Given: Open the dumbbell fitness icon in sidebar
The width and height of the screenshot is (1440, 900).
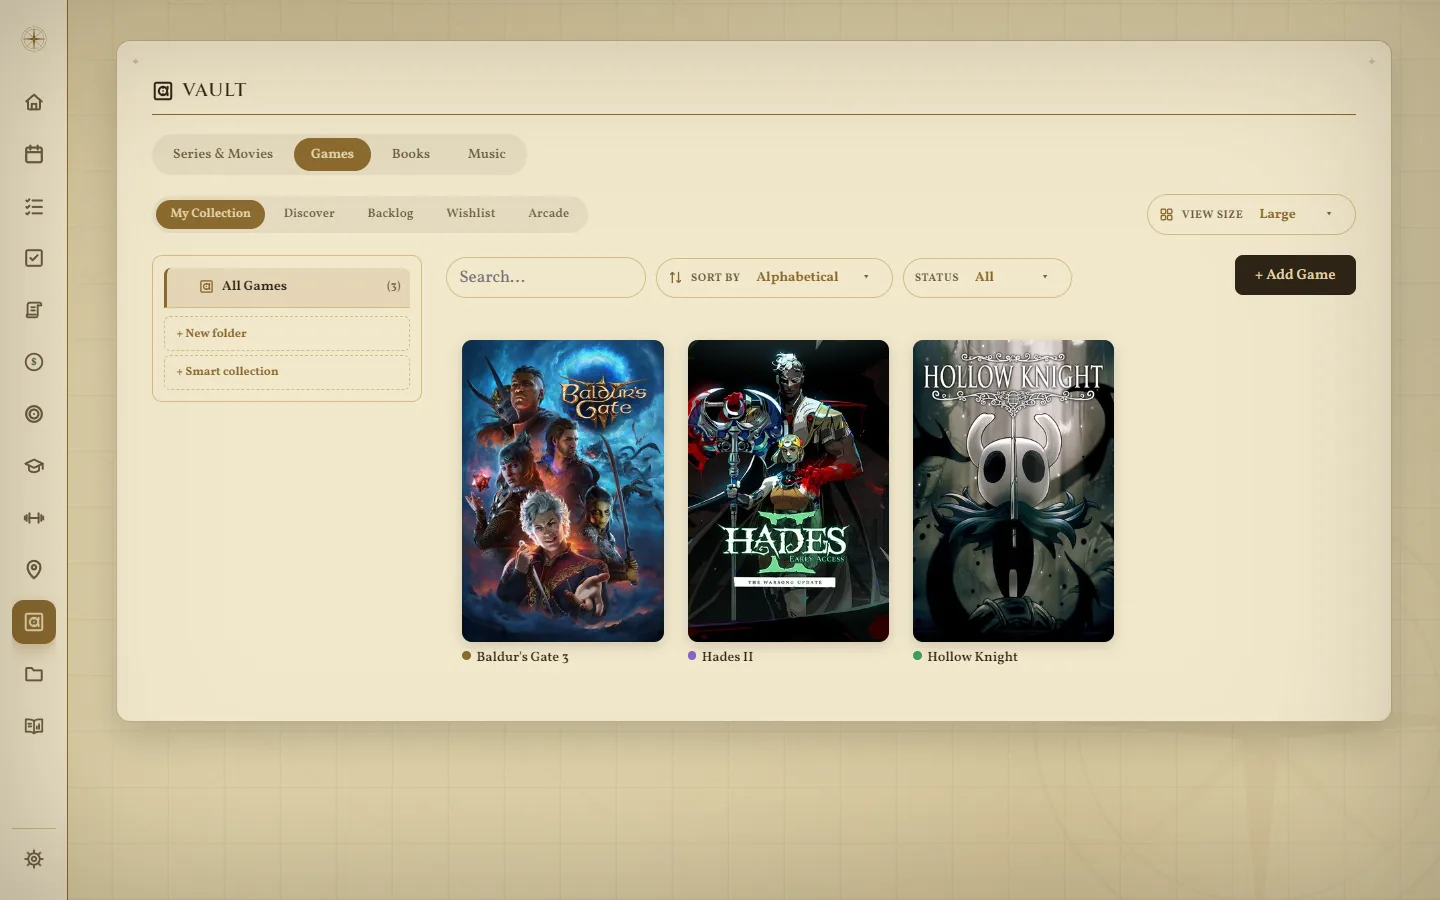Looking at the screenshot, I should point(34,518).
